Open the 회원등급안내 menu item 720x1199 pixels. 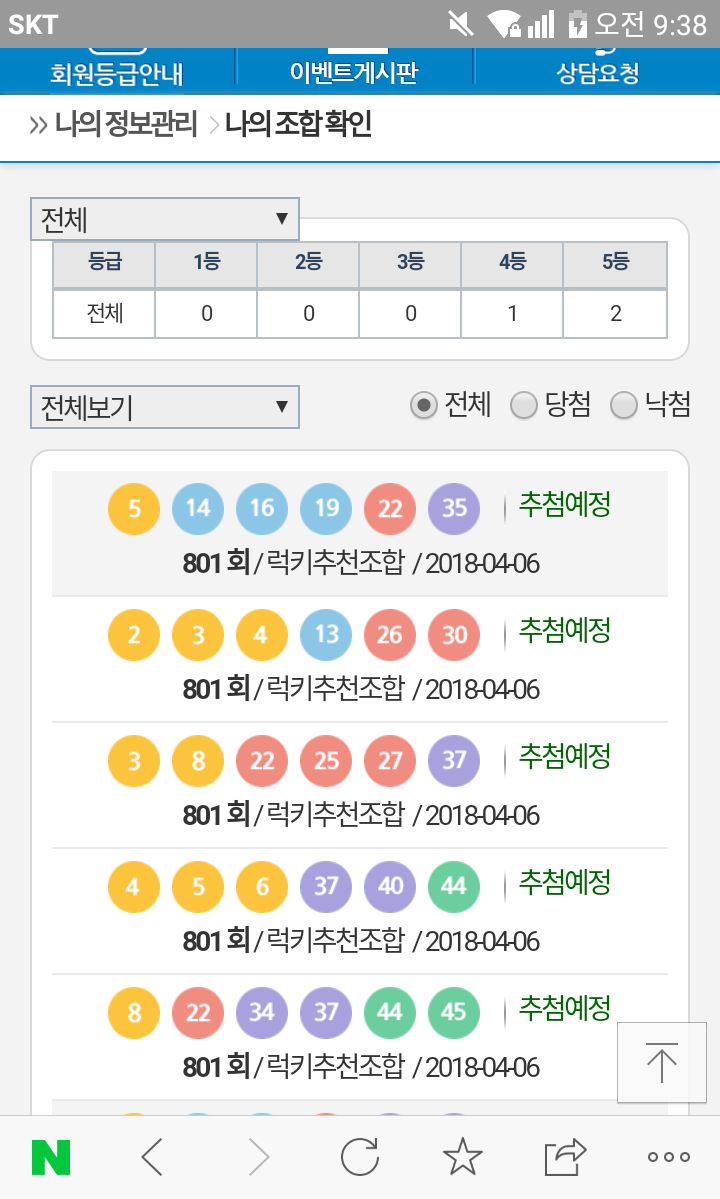click(117, 72)
